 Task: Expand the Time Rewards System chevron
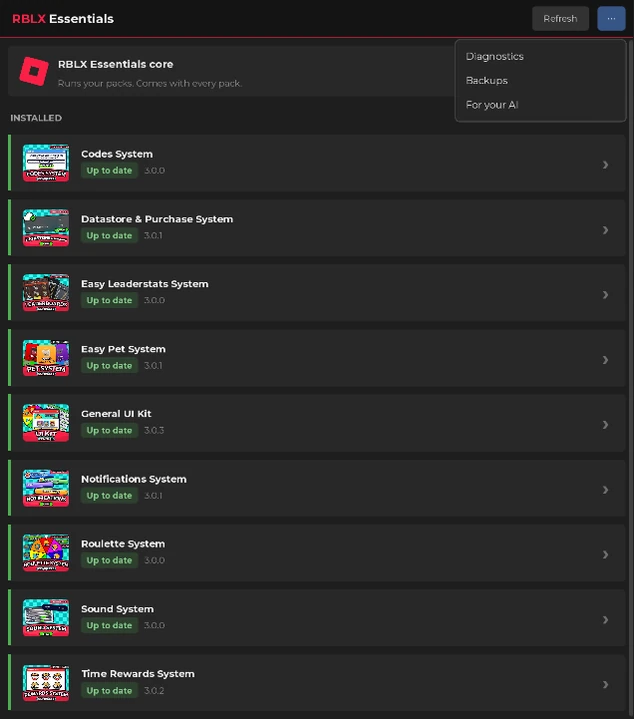606,685
